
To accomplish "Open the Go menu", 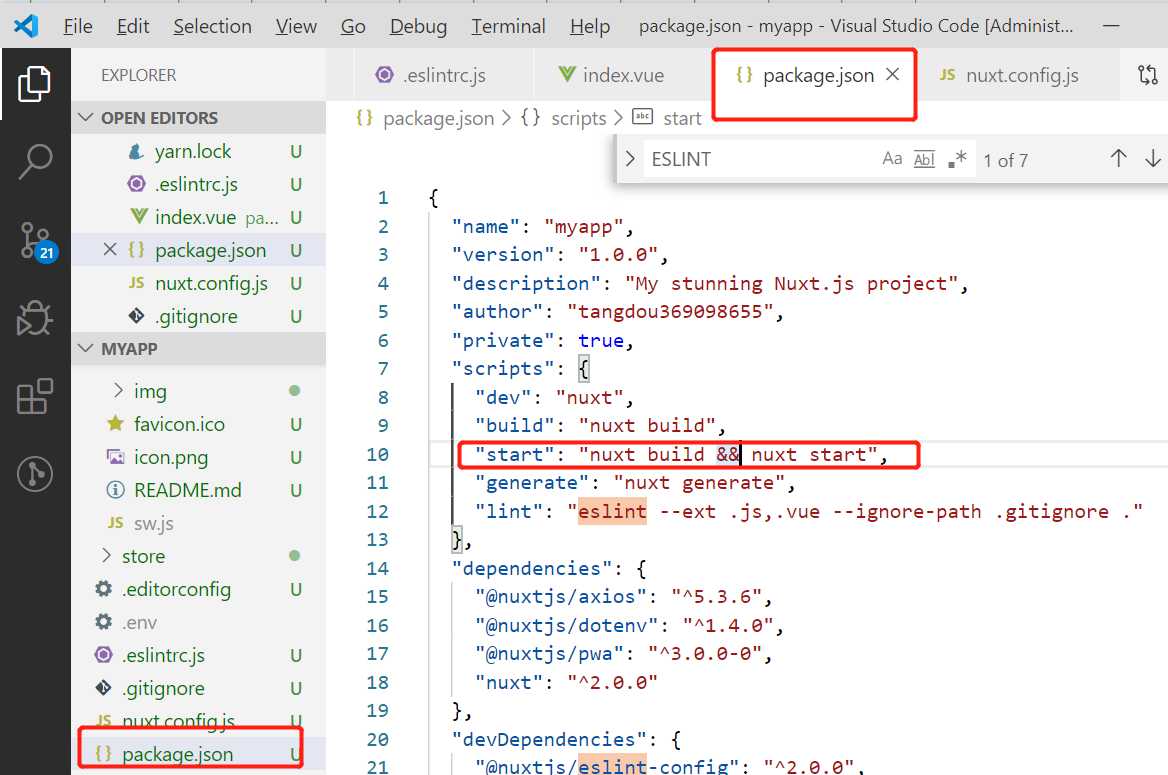I will [x=353, y=26].
